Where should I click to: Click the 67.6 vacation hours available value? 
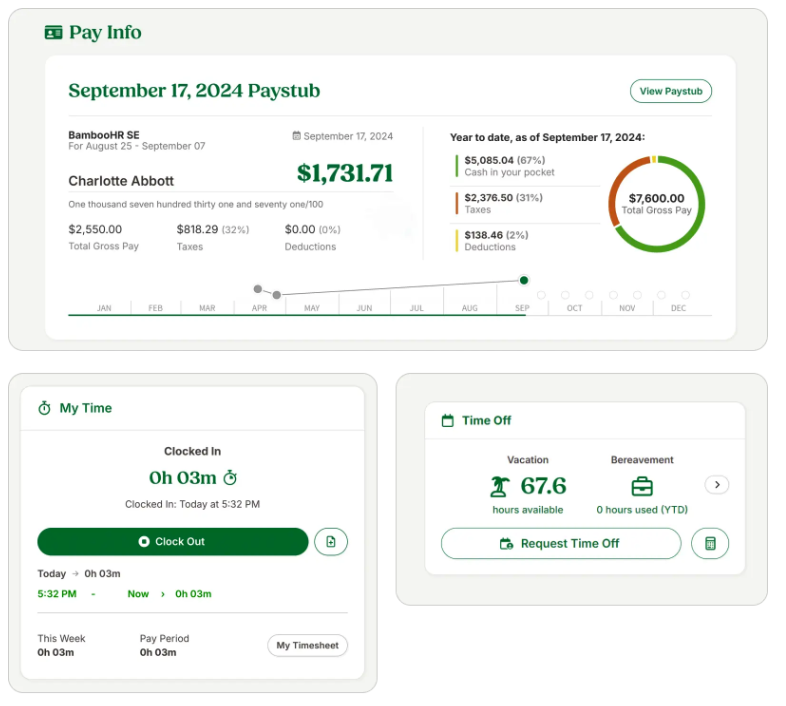[x=543, y=486]
